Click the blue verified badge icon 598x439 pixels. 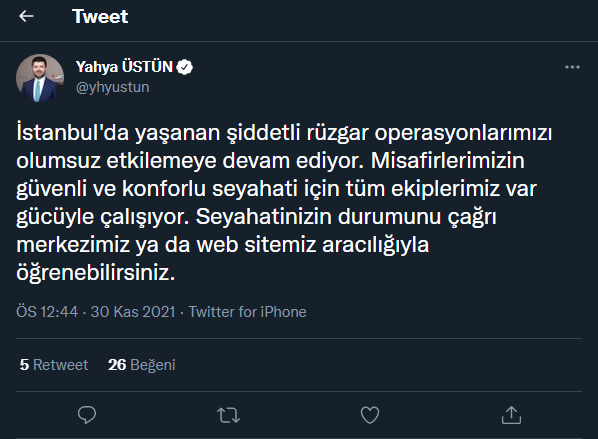click(x=185, y=67)
